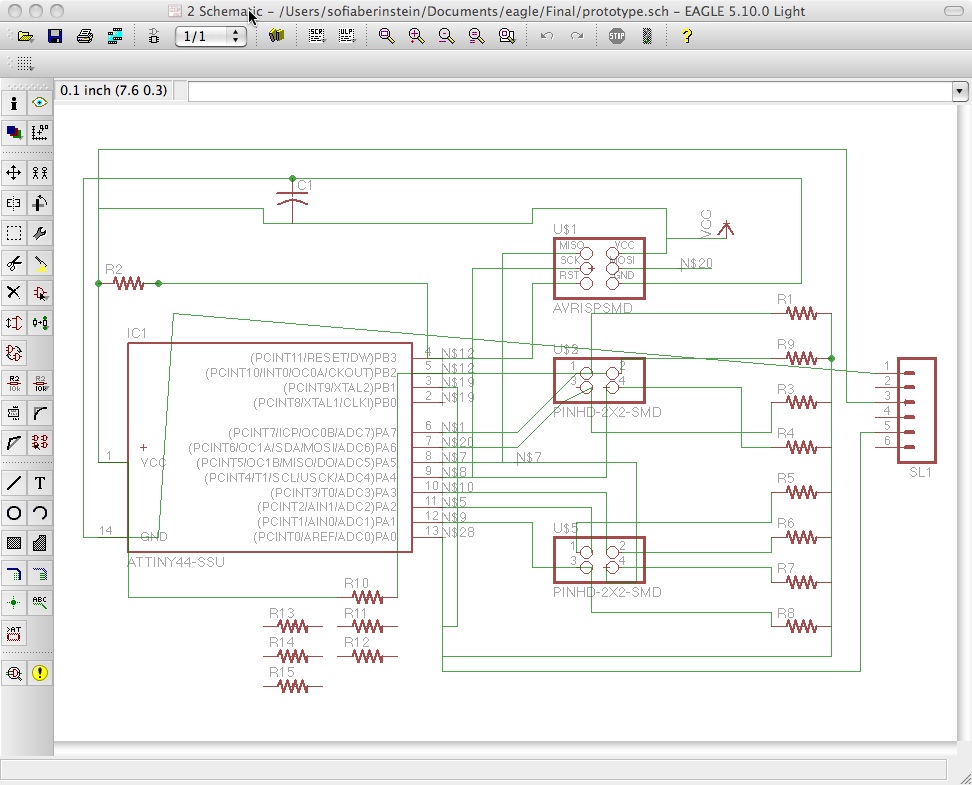
Task: Select the Smash tool
Action: 14,412
